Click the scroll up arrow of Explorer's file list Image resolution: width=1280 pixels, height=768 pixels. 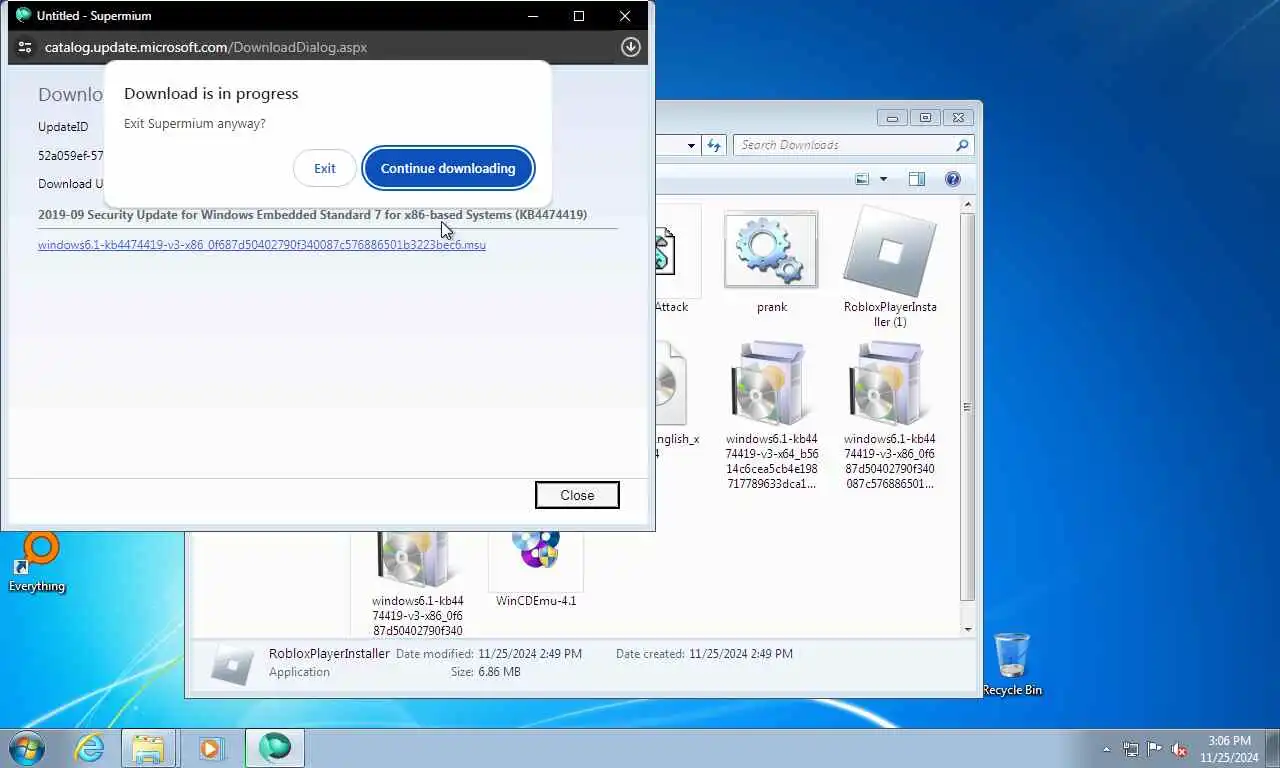pyautogui.click(x=967, y=205)
